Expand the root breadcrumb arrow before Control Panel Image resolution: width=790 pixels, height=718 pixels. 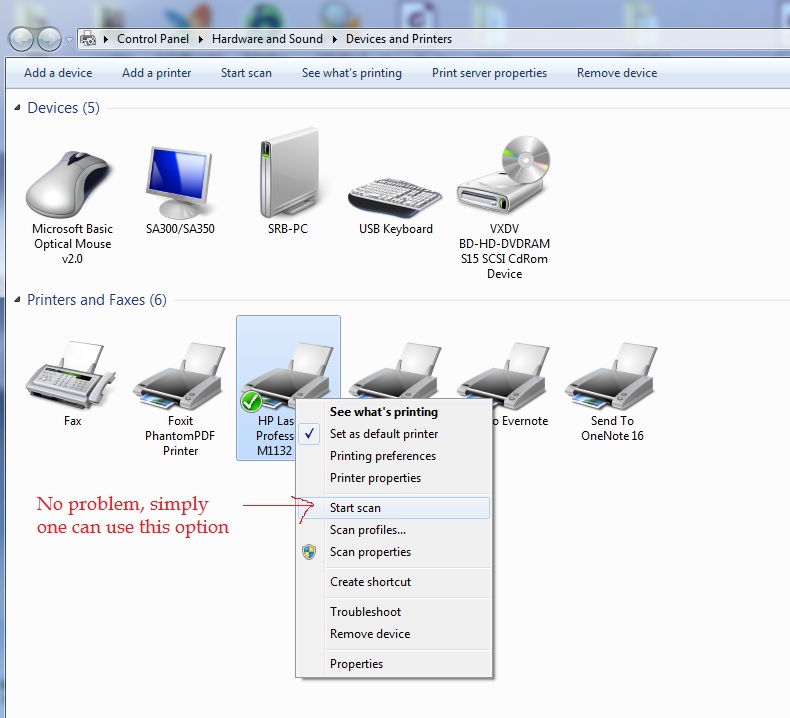click(106, 39)
